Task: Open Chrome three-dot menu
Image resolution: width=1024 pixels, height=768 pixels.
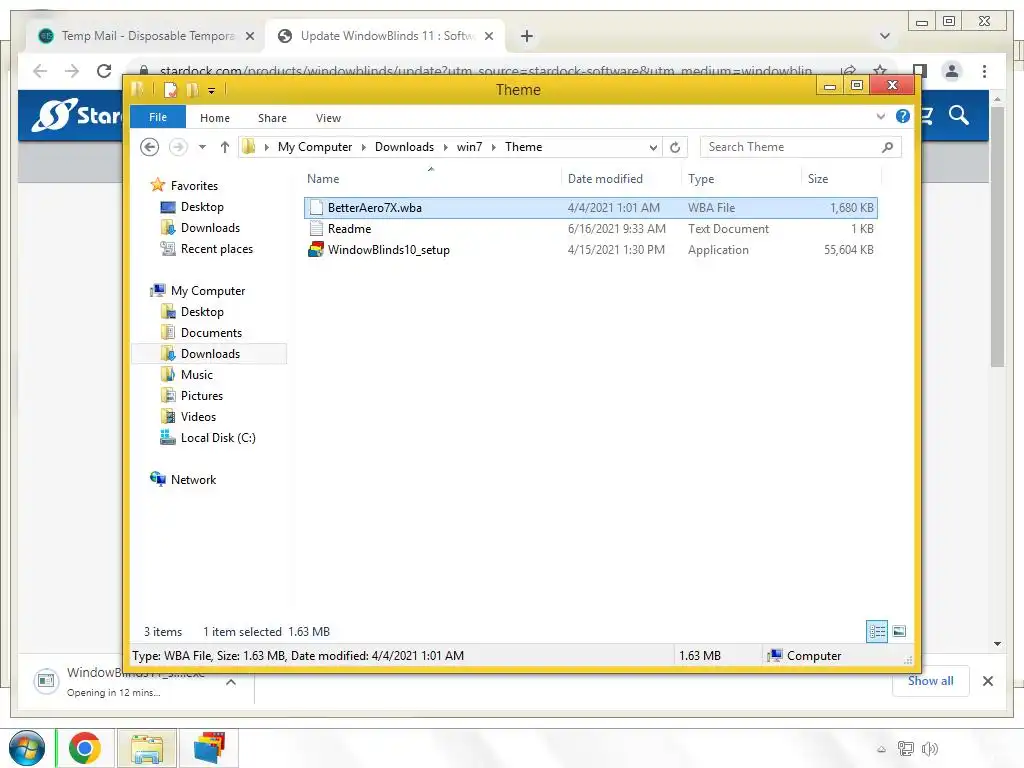Action: [984, 71]
